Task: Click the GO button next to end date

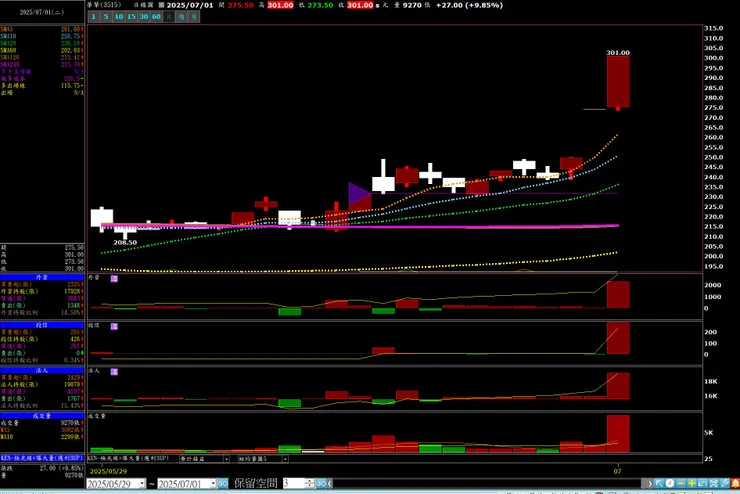Action: click(x=223, y=484)
